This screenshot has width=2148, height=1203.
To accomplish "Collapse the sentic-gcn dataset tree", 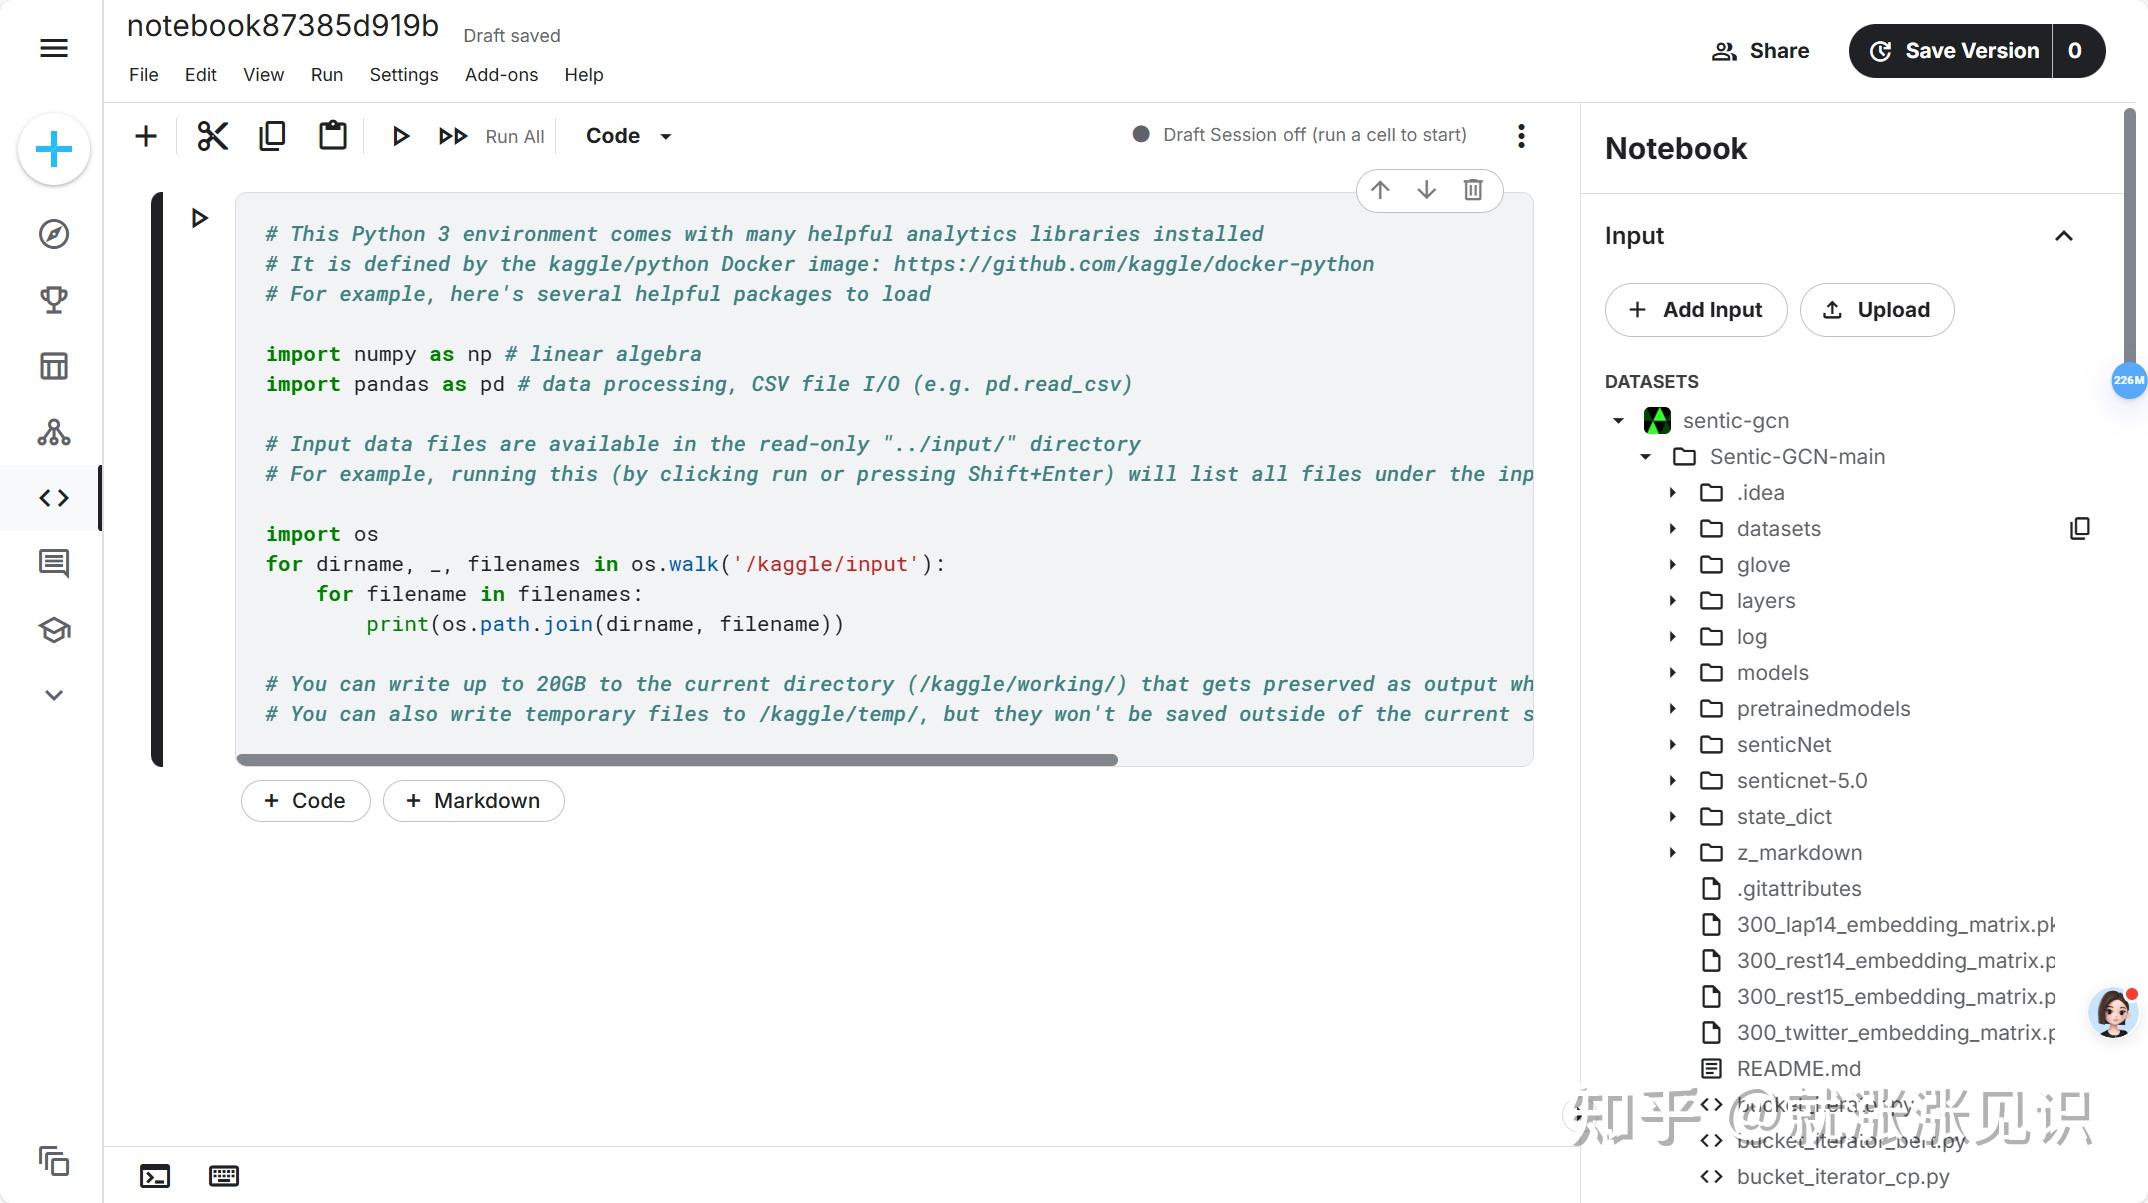I will (x=1618, y=421).
